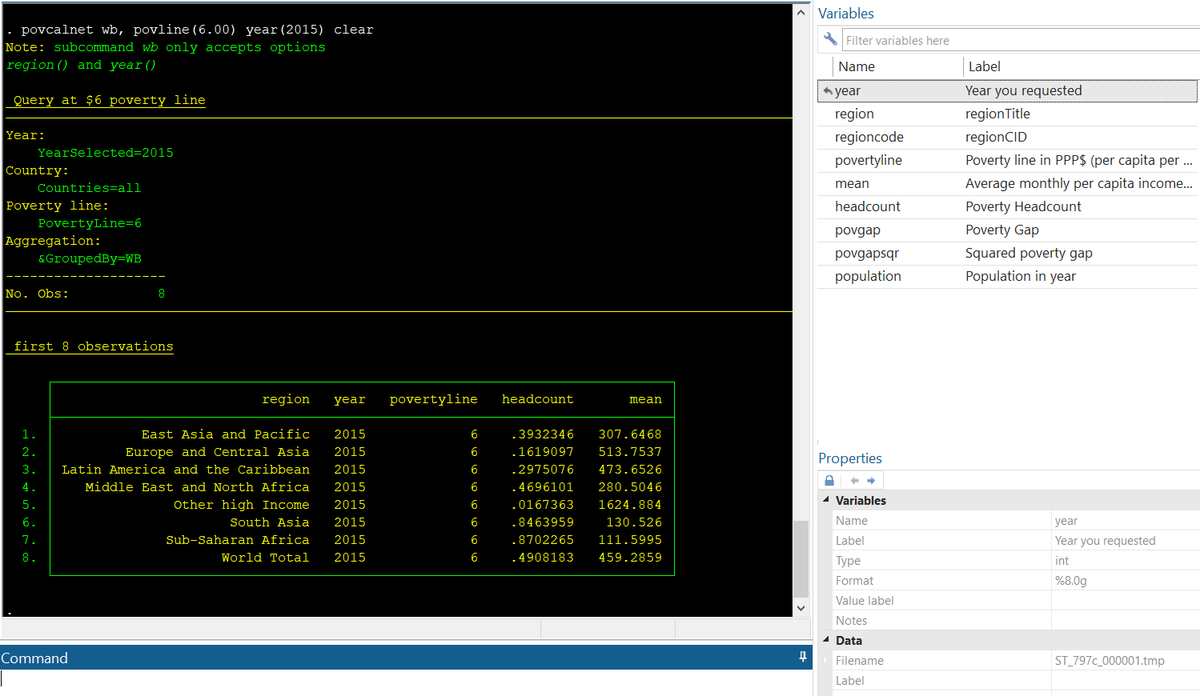Click the empty Value label property field

click(x=1124, y=601)
